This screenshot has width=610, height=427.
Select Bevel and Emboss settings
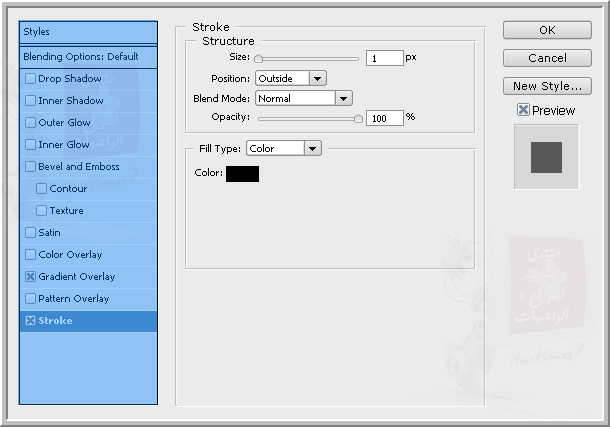[78, 167]
